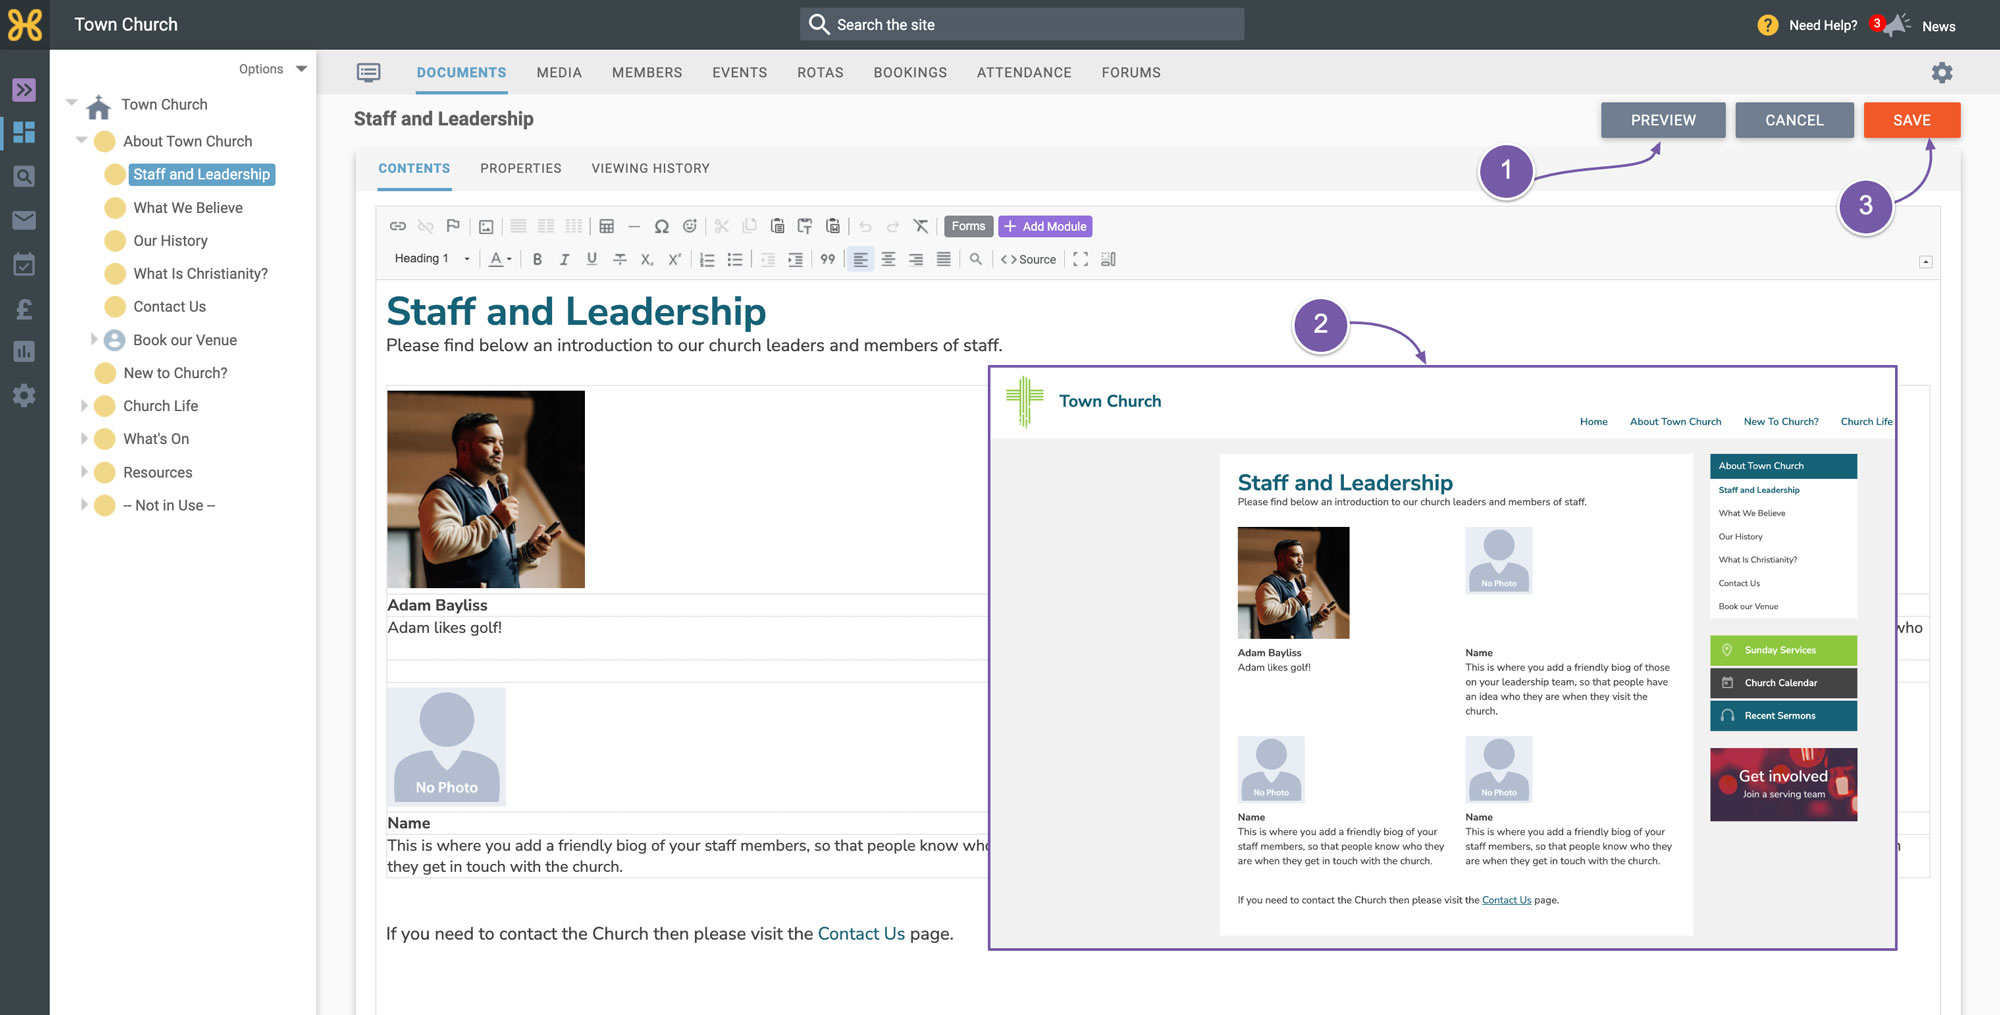Open the special character Omega tool

[x=661, y=226]
